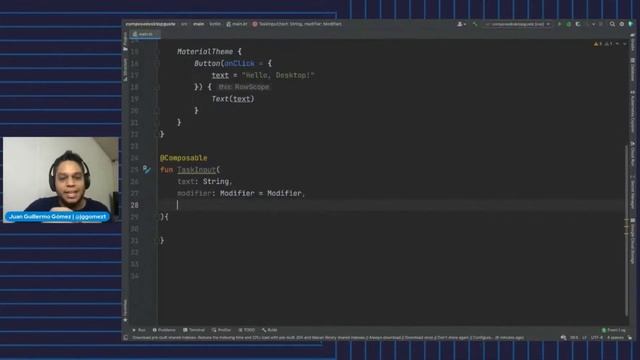Click the onClick parameter in Button call

pyautogui.click(x=239, y=63)
